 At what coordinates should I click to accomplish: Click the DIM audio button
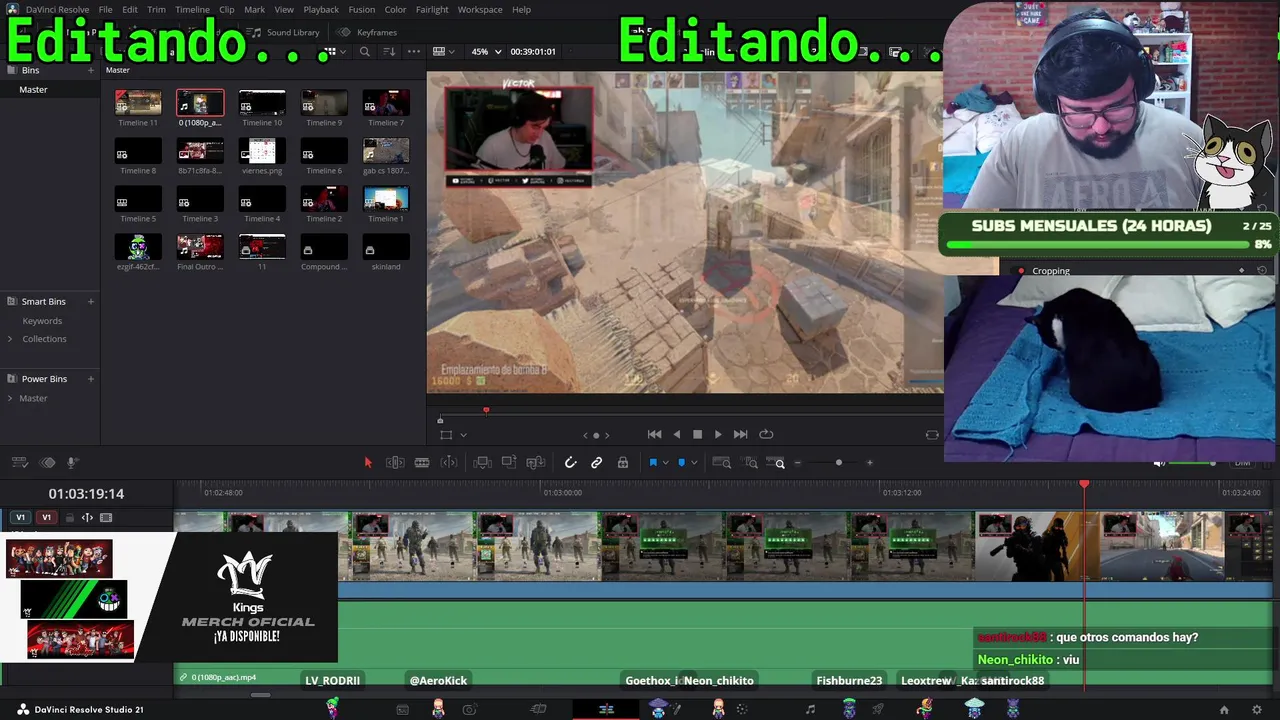1242,463
